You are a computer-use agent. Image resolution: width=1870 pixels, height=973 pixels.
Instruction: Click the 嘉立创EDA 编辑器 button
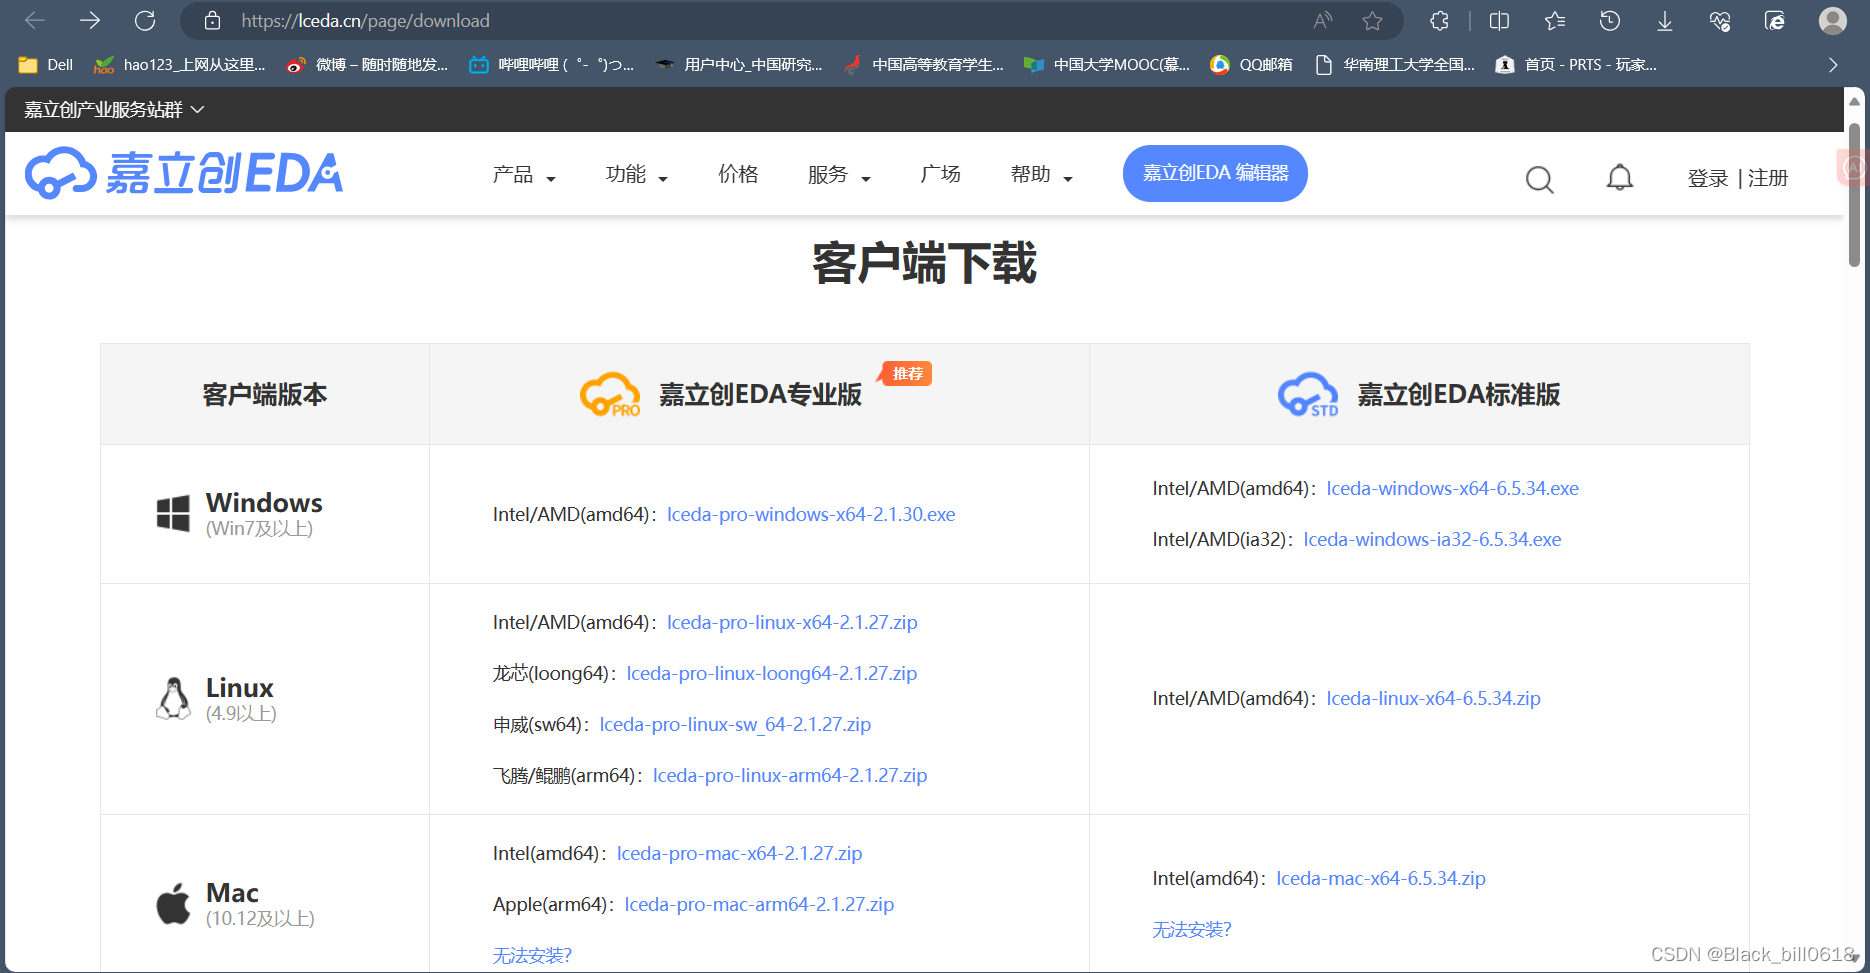[1215, 173]
